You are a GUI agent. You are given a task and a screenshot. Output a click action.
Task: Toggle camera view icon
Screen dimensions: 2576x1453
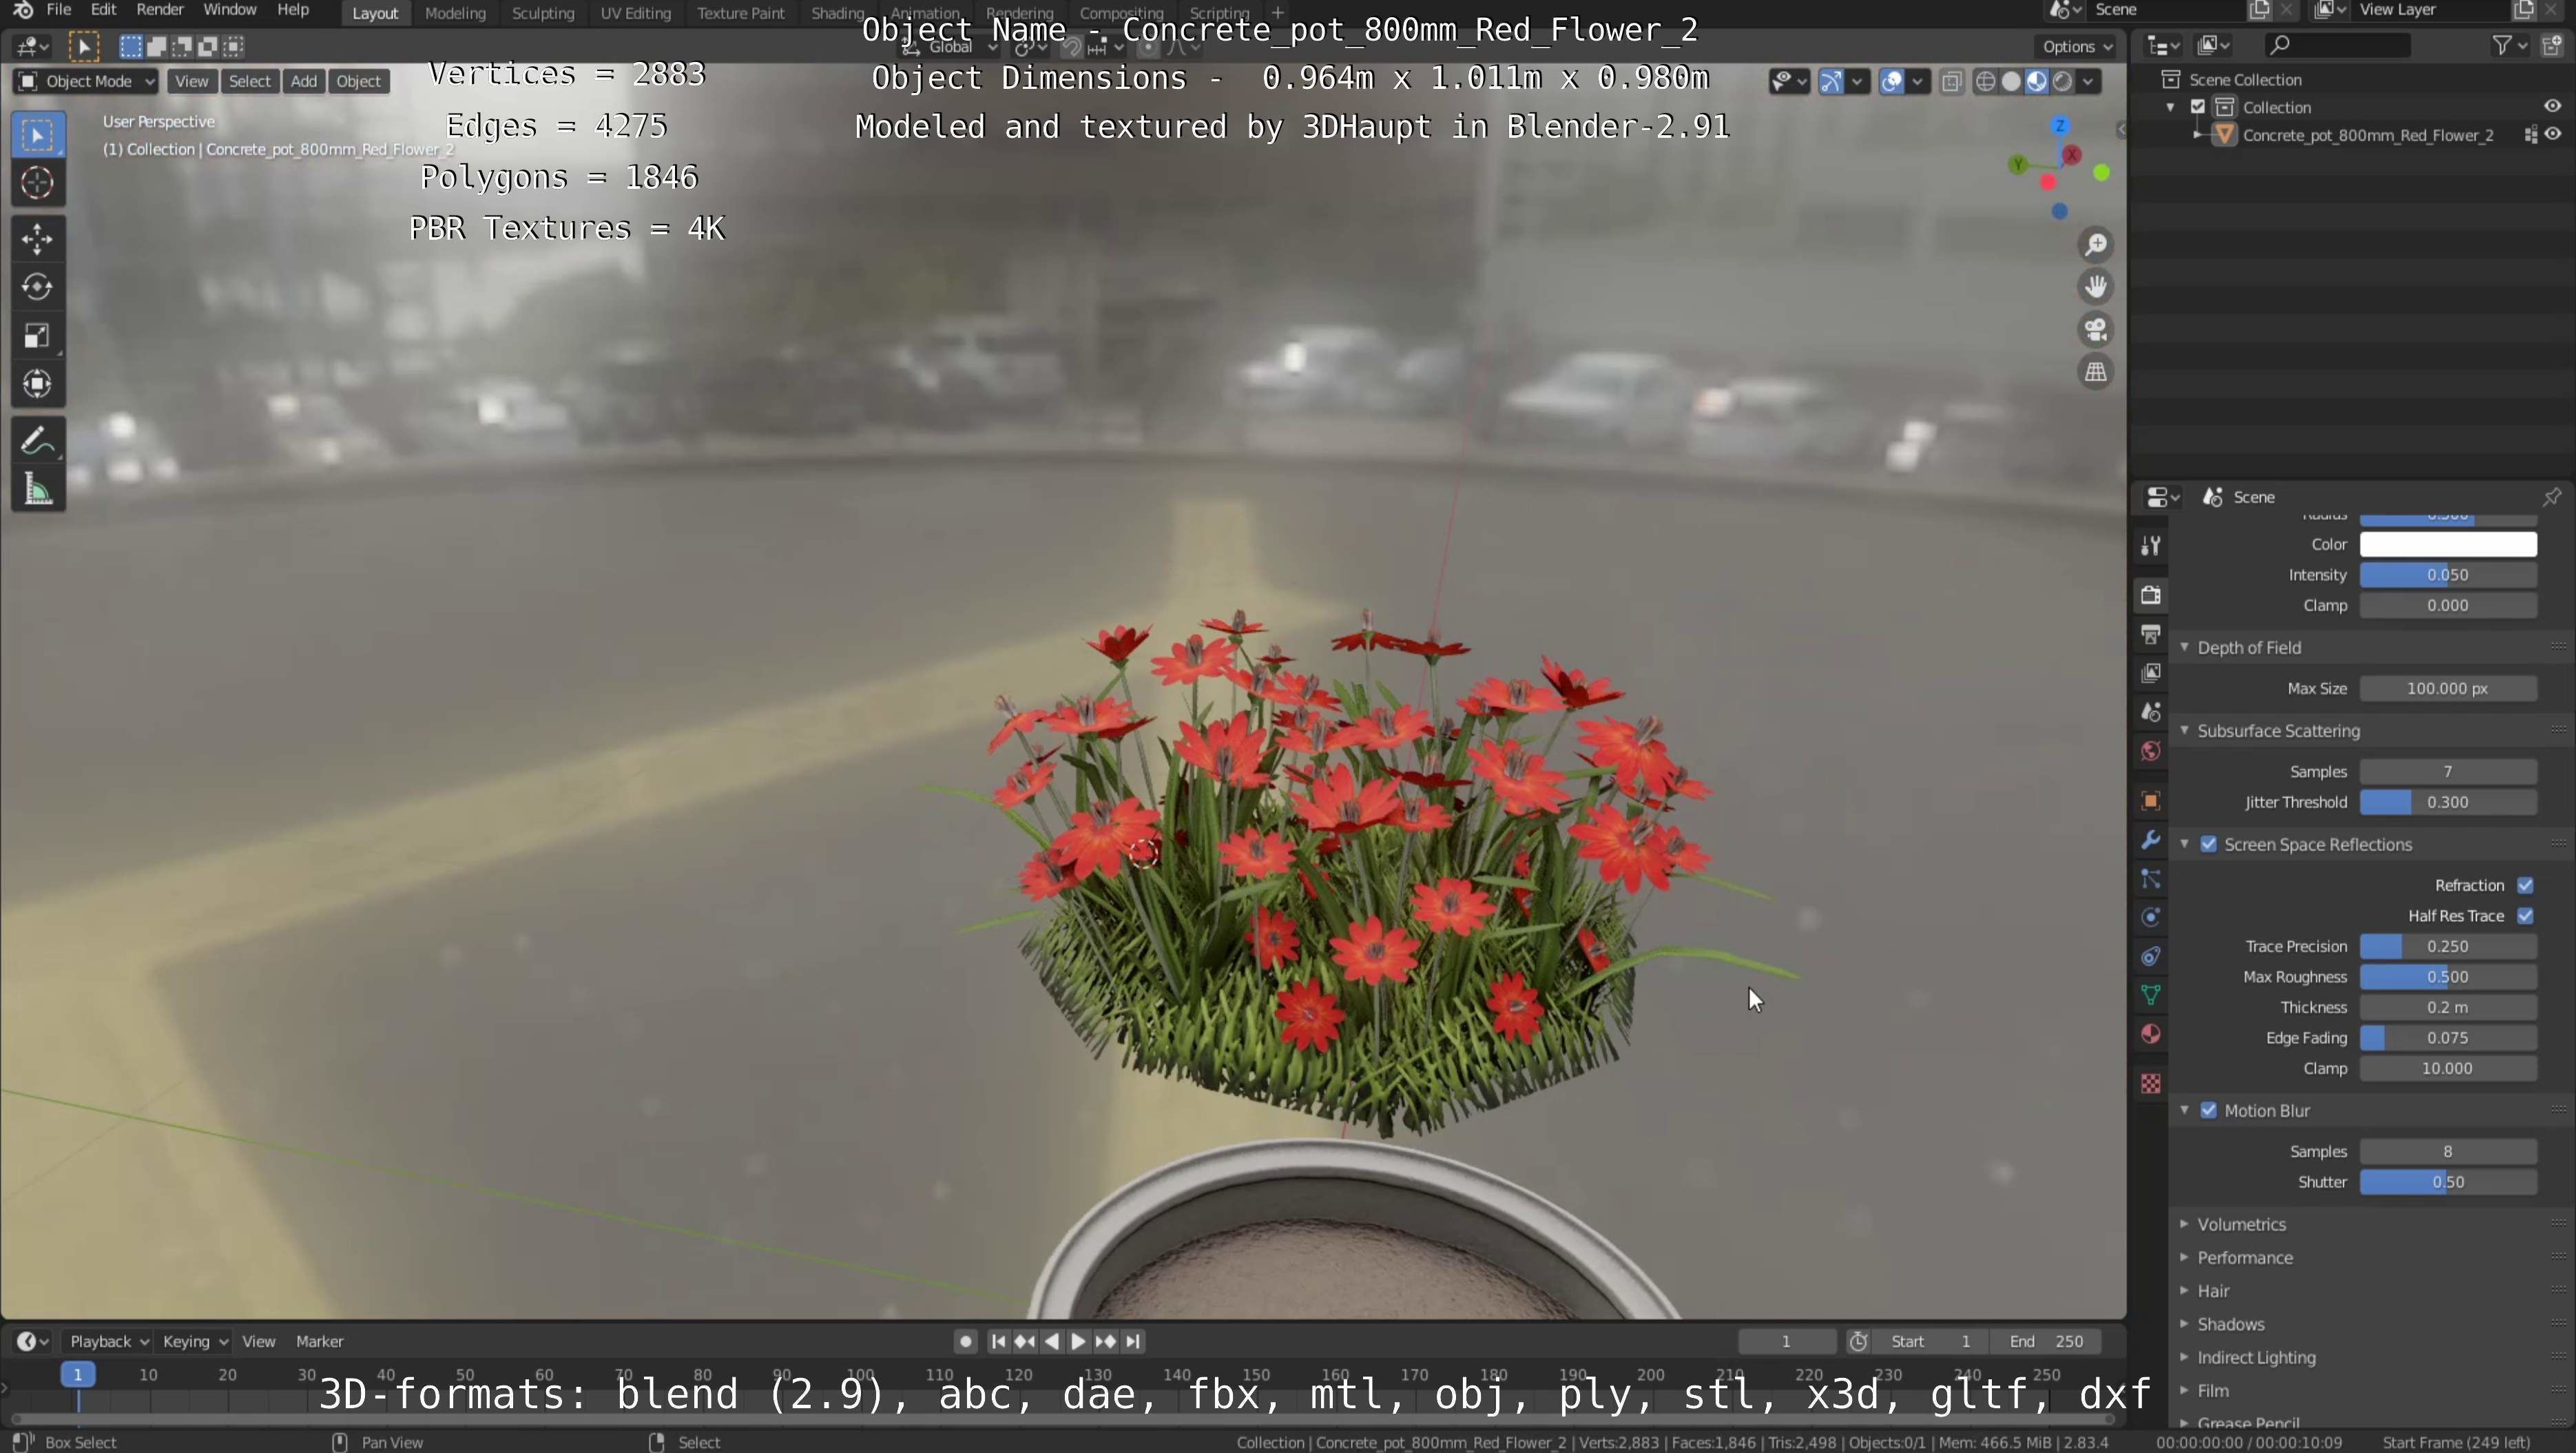[x=2096, y=330]
